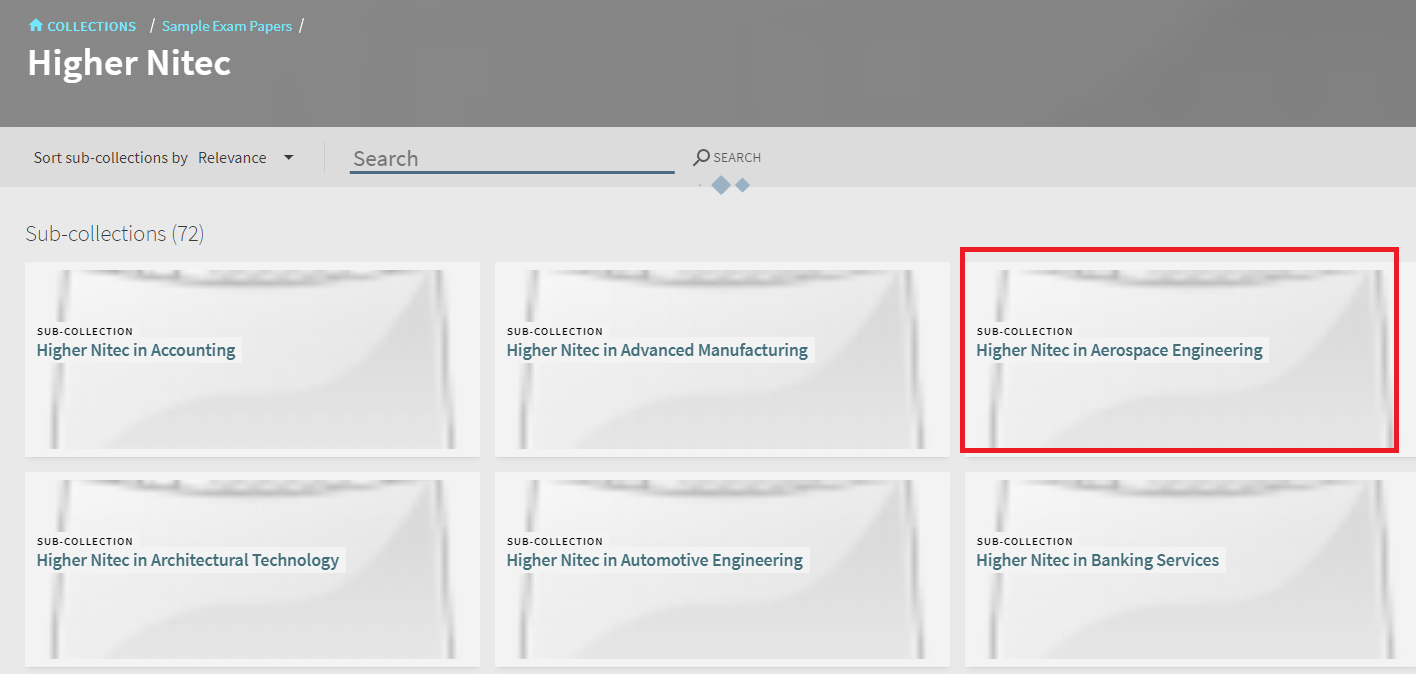This screenshot has height=674, width=1416.
Task: Open Higher Nitec in Architectural Technology link
Action: click(188, 560)
